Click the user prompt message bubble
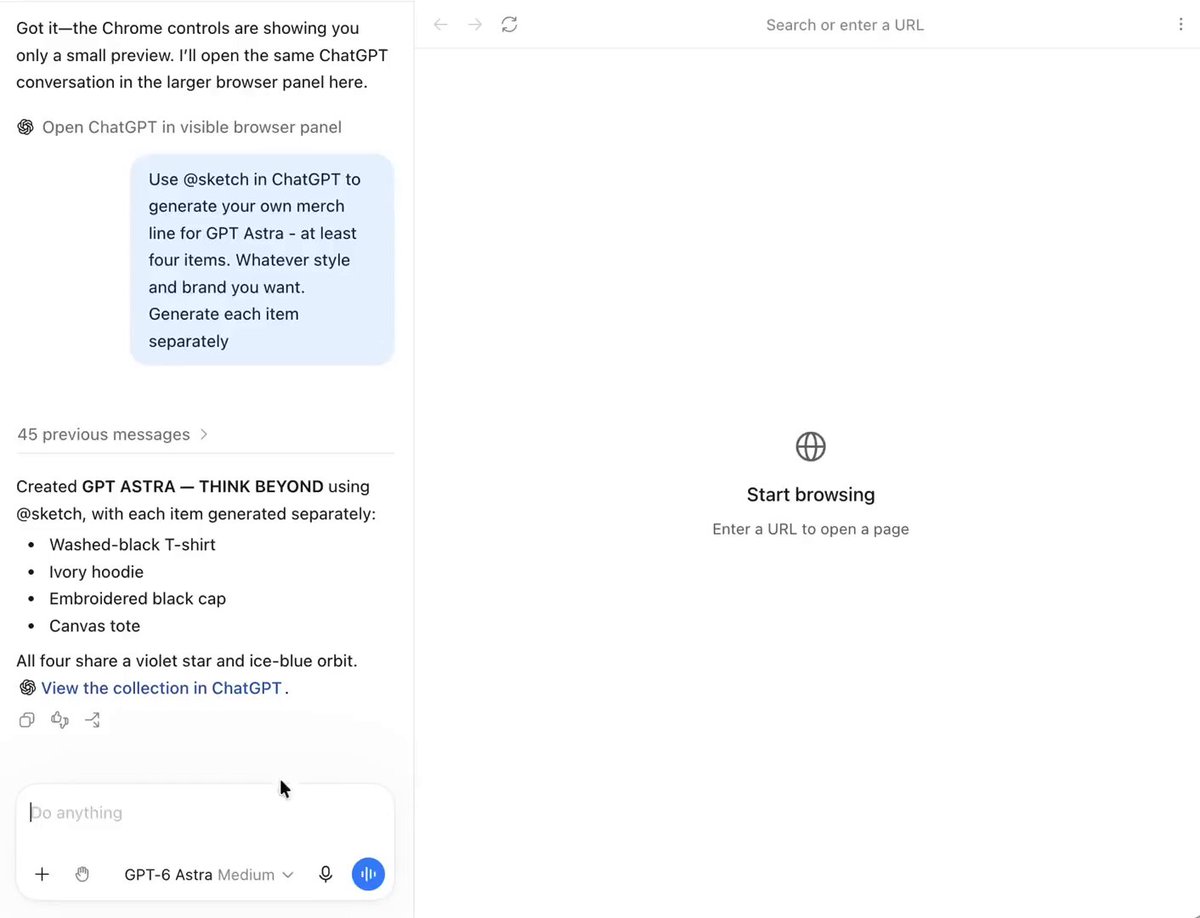 262,260
